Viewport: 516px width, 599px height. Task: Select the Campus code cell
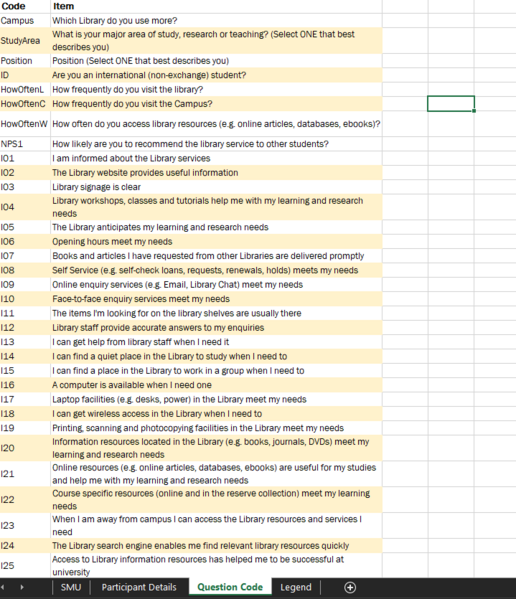coord(25,21)
